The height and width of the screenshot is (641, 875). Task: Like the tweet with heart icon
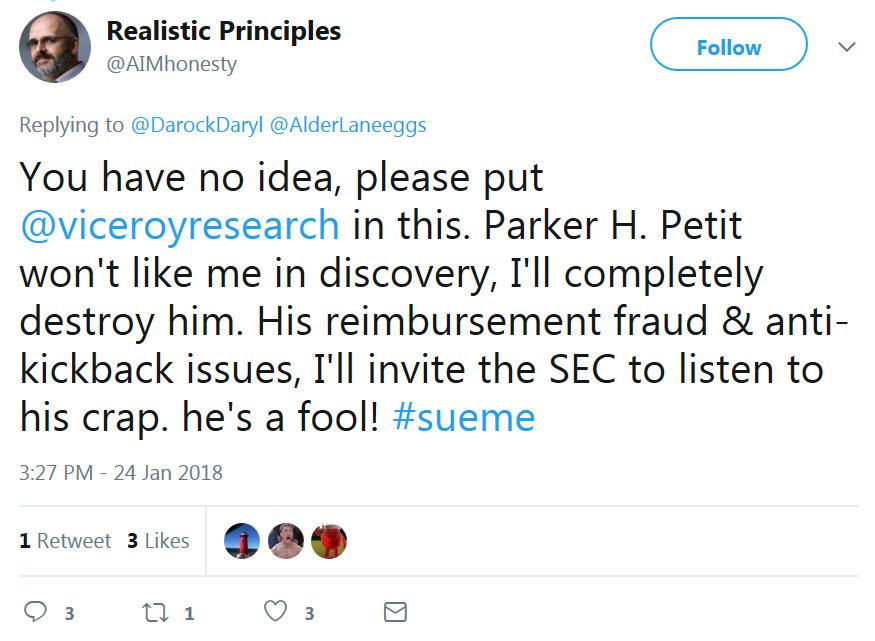[276, 611]
